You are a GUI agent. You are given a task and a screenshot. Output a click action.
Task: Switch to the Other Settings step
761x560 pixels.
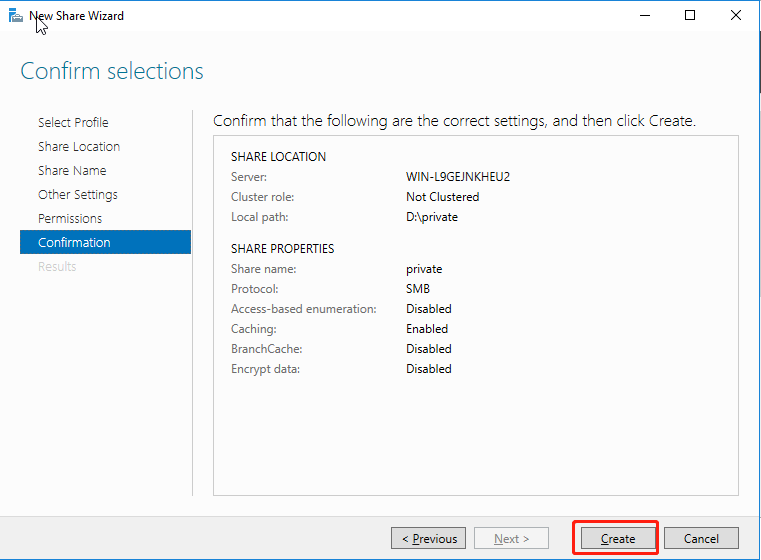pos(78,194)
